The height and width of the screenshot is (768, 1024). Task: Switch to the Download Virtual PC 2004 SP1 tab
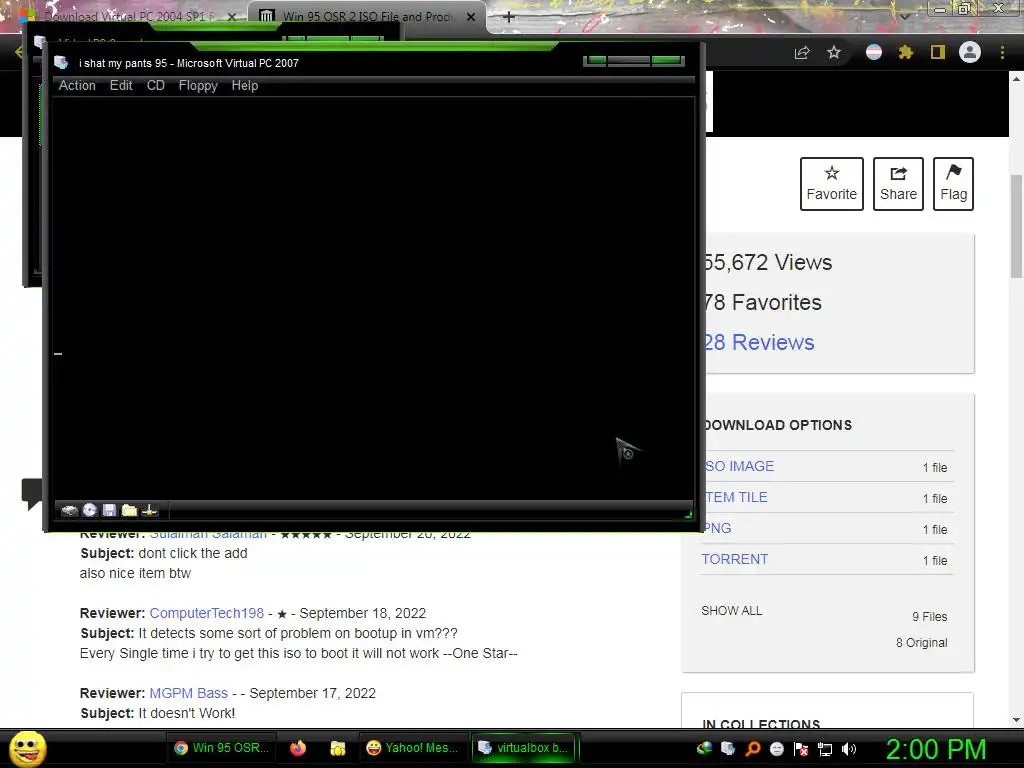pyautogui.click(x=131, y=16)
